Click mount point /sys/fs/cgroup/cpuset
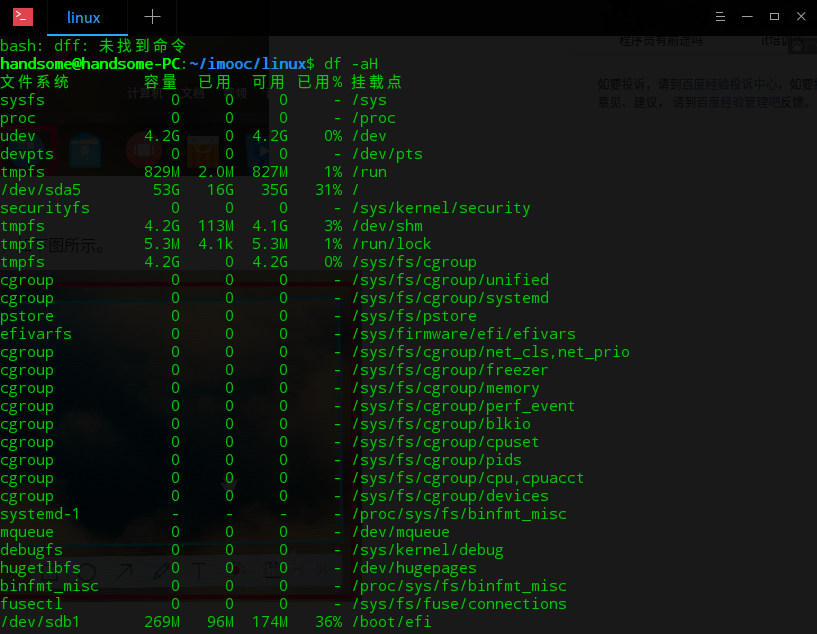The width and height of the screenshot is (817, 634). (445, 442)
